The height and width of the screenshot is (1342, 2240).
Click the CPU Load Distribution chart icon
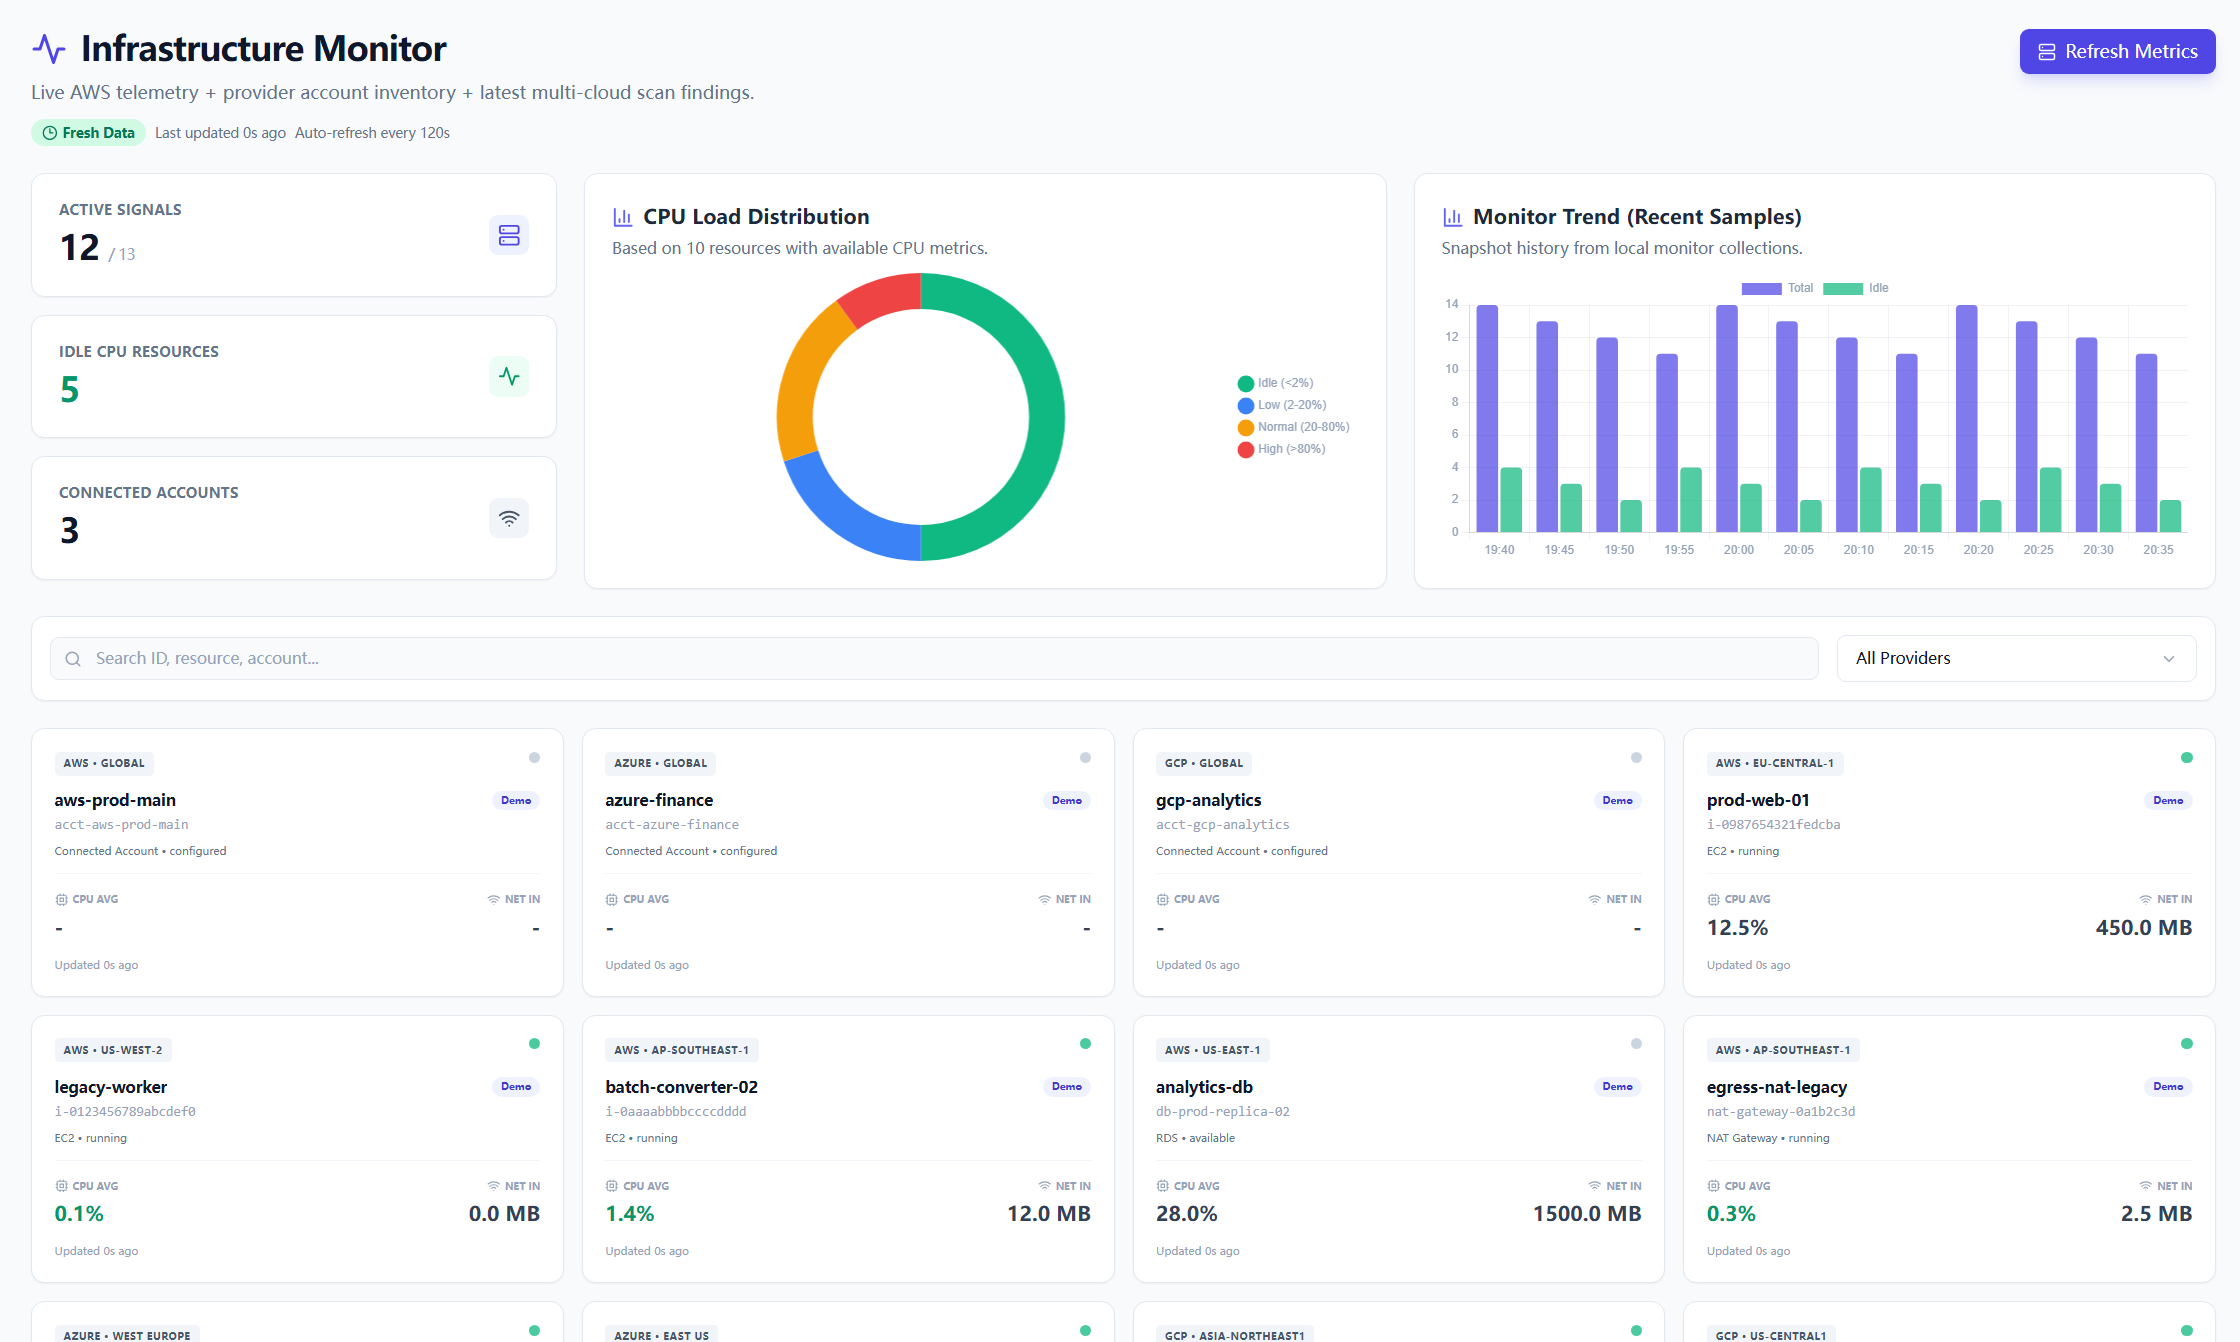pos(623,216)
